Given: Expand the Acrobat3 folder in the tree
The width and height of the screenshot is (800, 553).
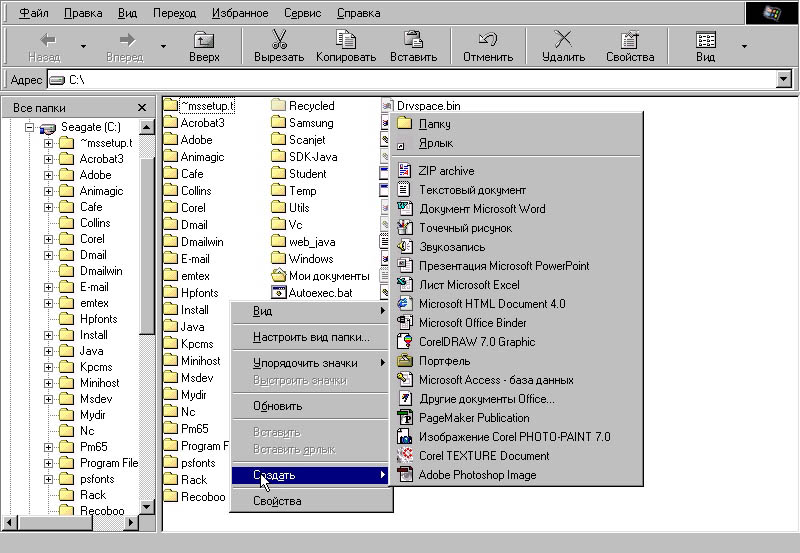Looking at the screenshot, I should point(48,159).
